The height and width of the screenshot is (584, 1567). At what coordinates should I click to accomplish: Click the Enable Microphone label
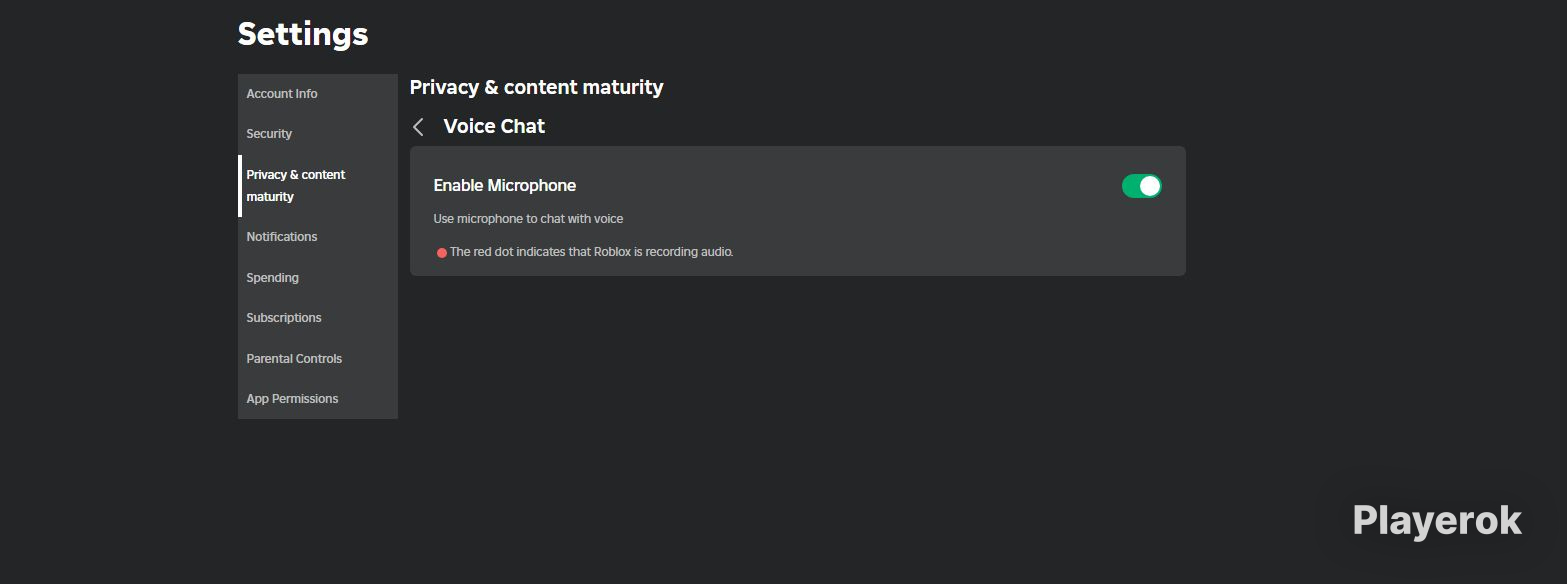point(504,186)
